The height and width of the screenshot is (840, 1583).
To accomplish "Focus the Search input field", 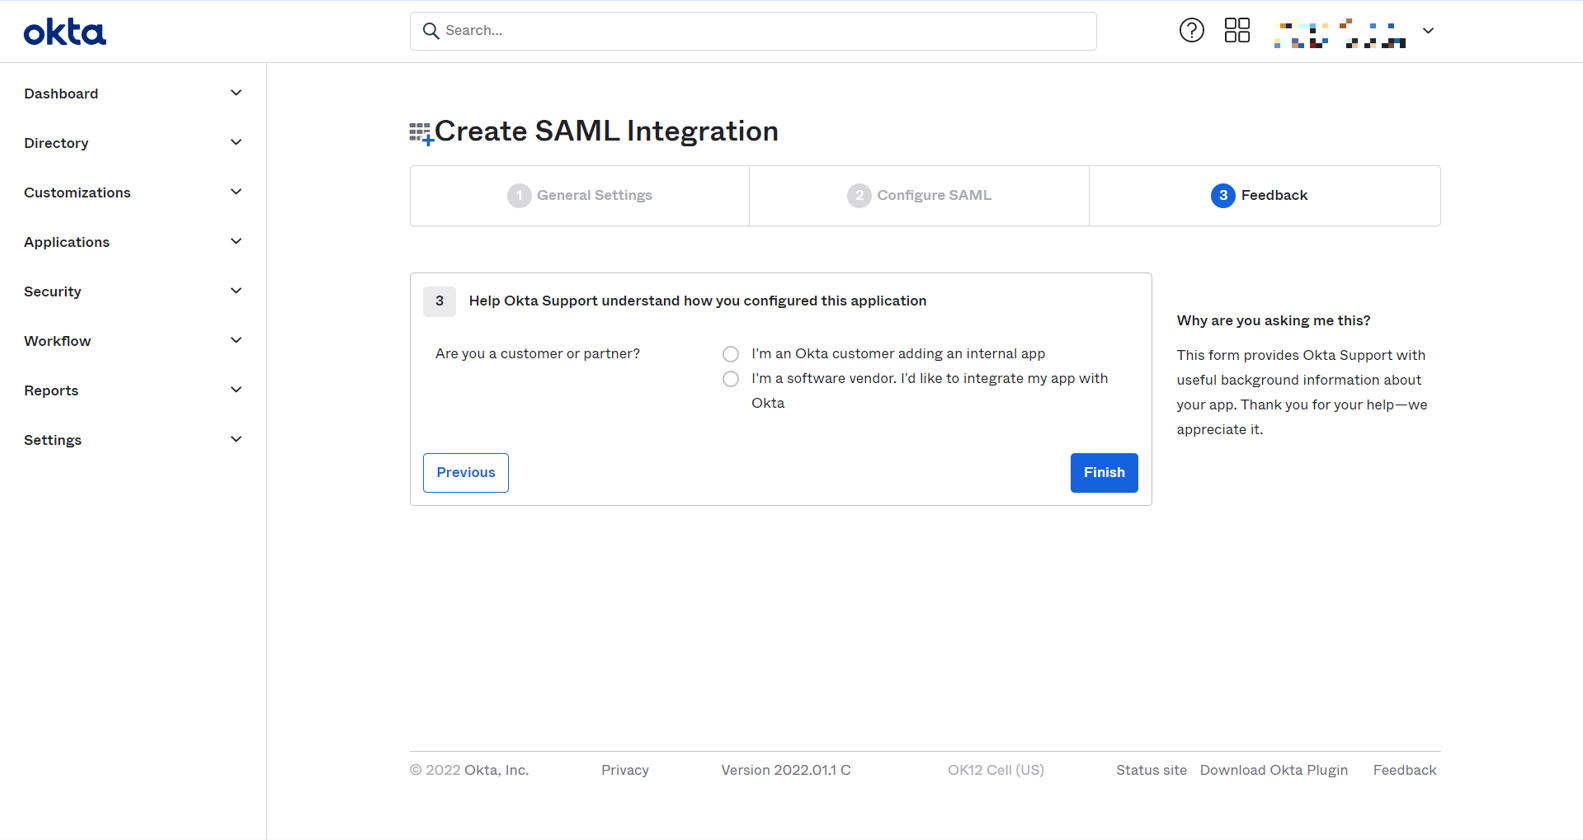I will click(753, 31).
